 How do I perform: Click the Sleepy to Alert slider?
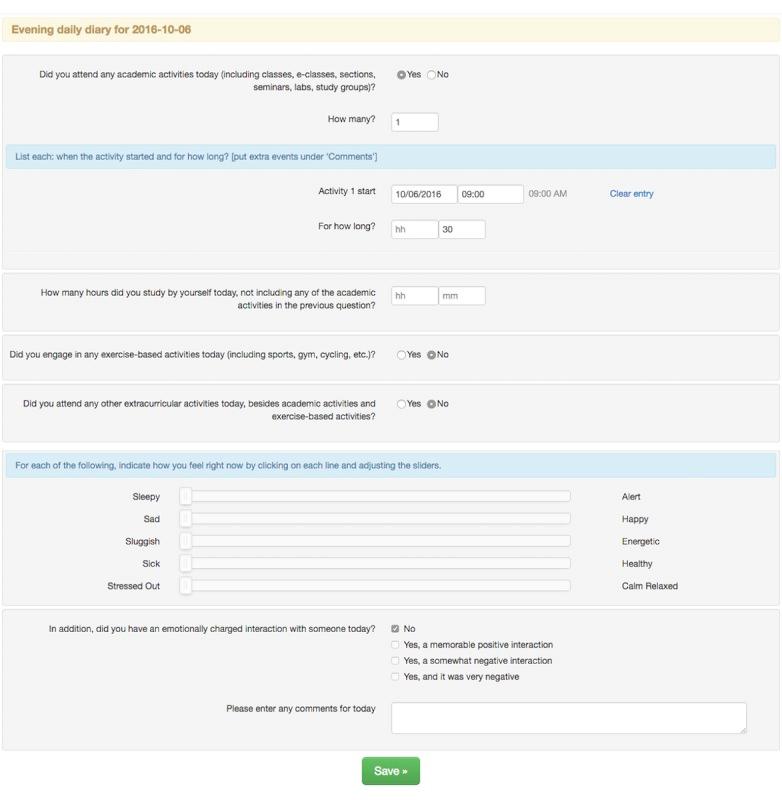[x=375, y=496]
